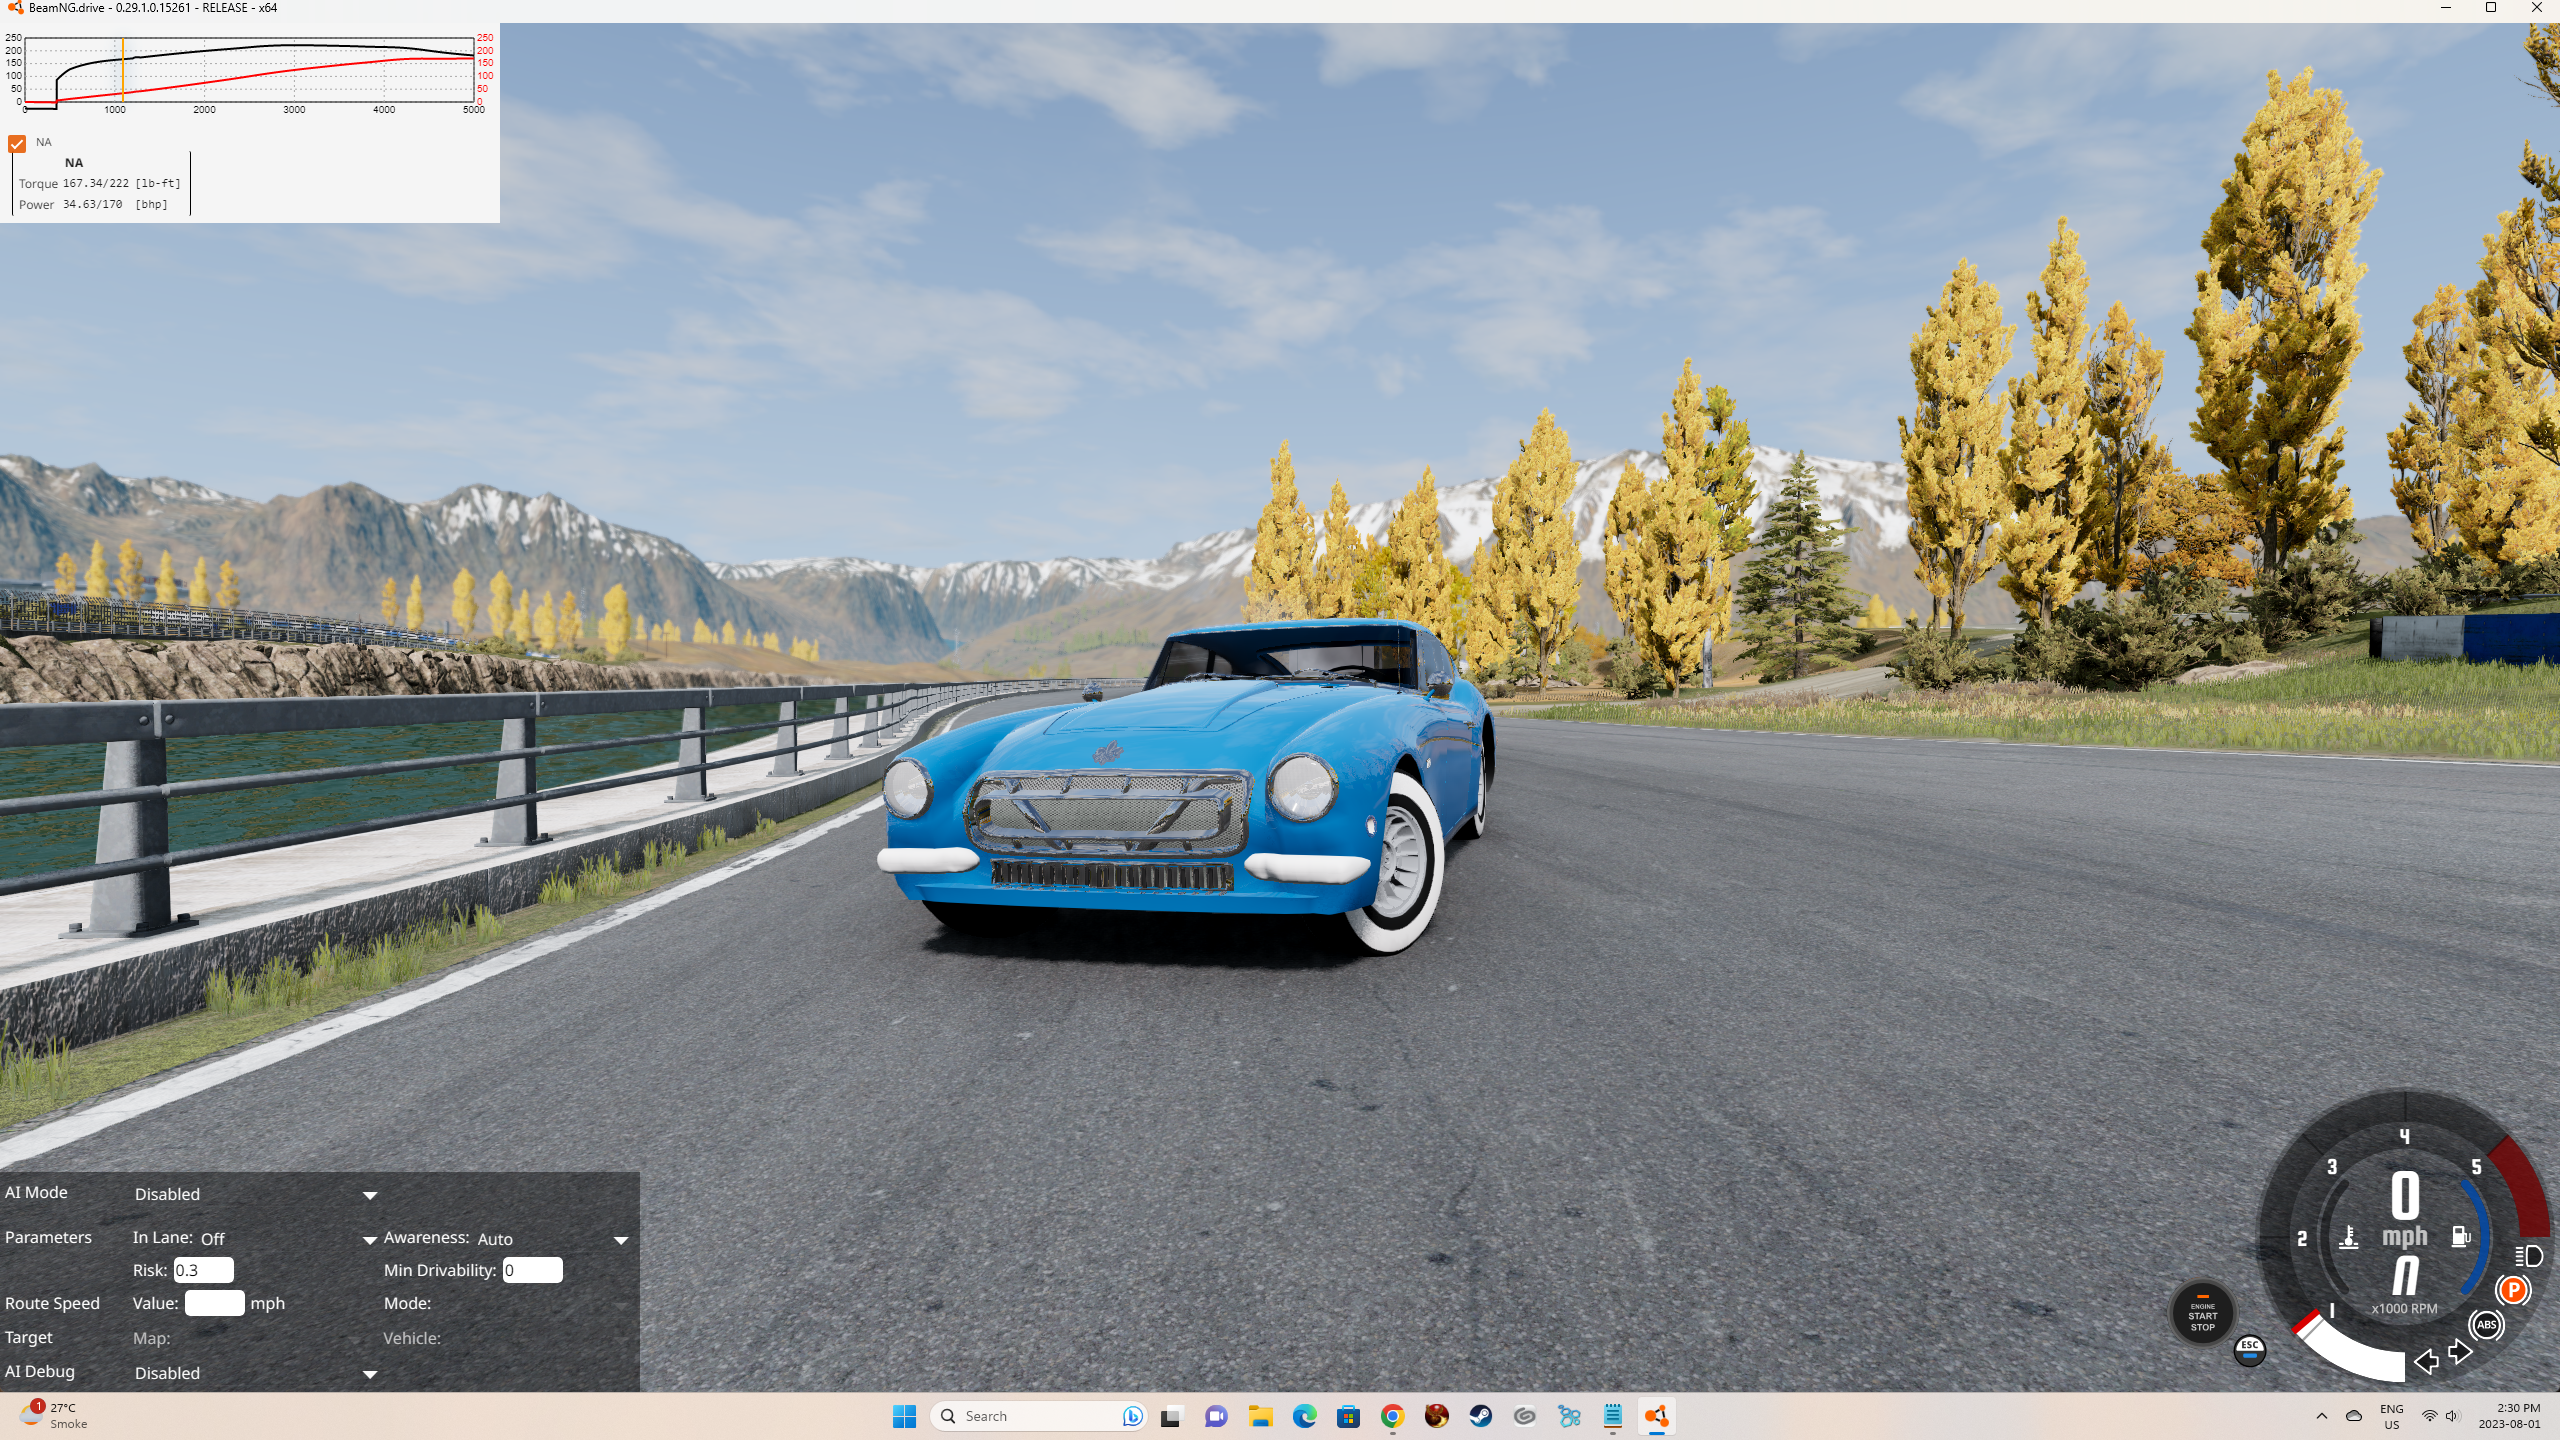
Task: Launch Microsoft Edge from taskbar
Action: pyautogui.click(x=1304, y=1416)
